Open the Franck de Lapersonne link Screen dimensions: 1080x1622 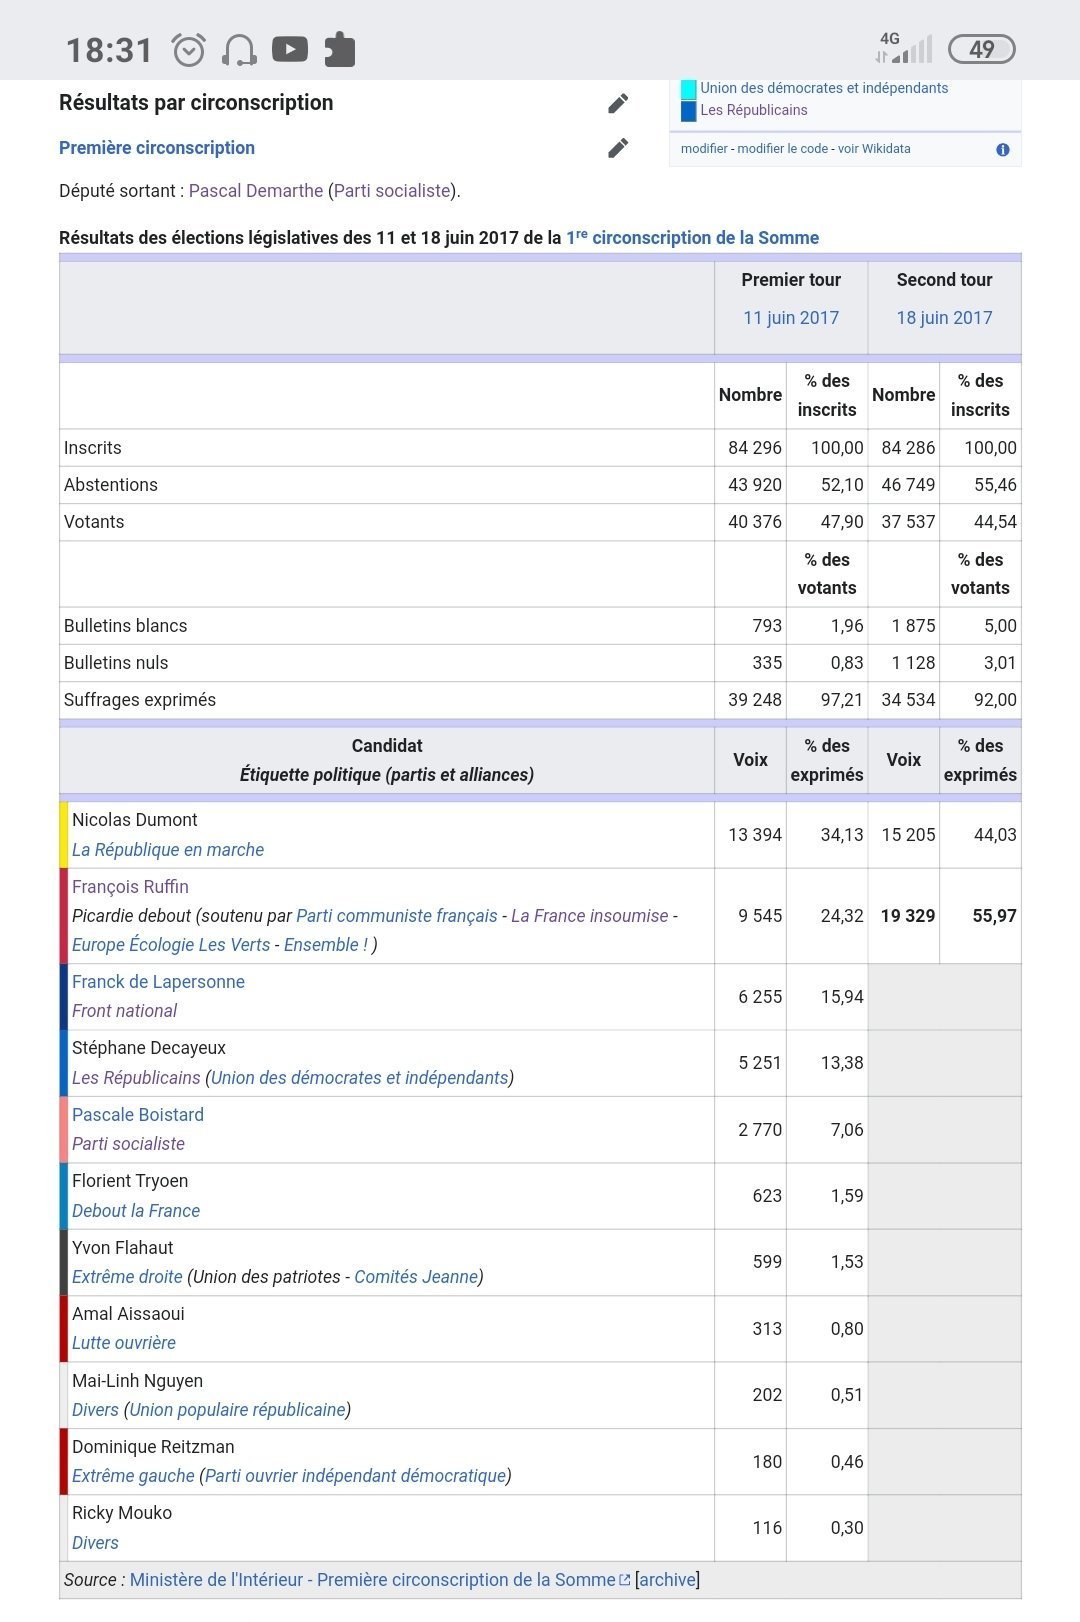(x=158, y=982)
